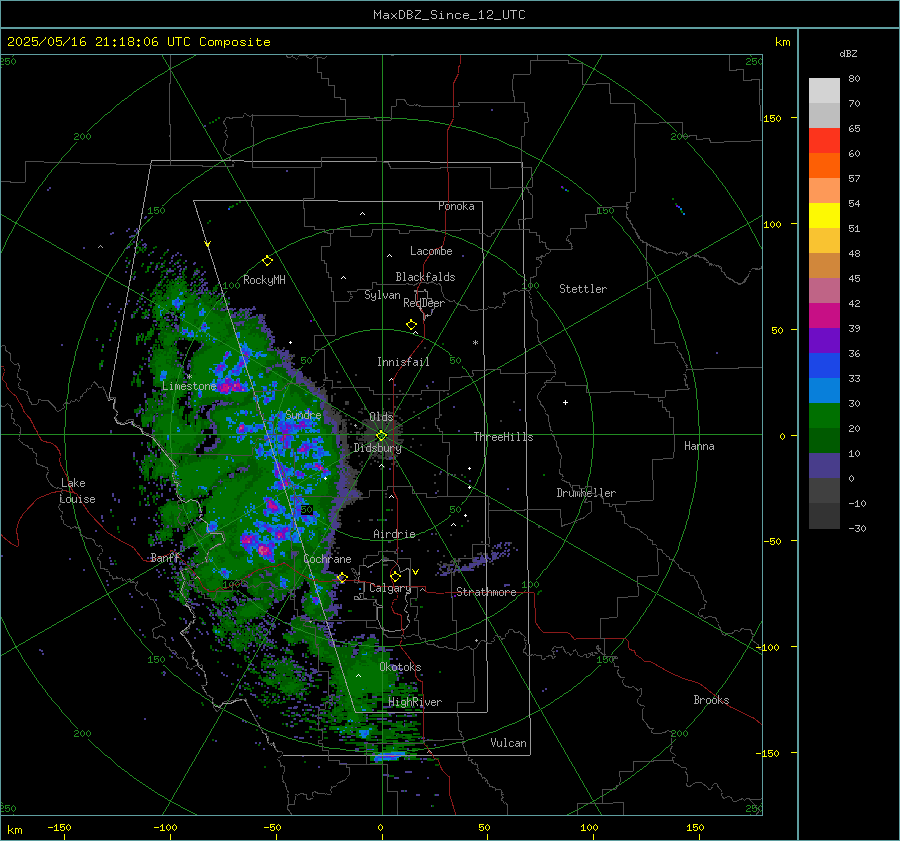Screen dimensions: 900x841
Task: Select the purple 36-39 dBZ legend swatch
Action: [x=824, y=341]
